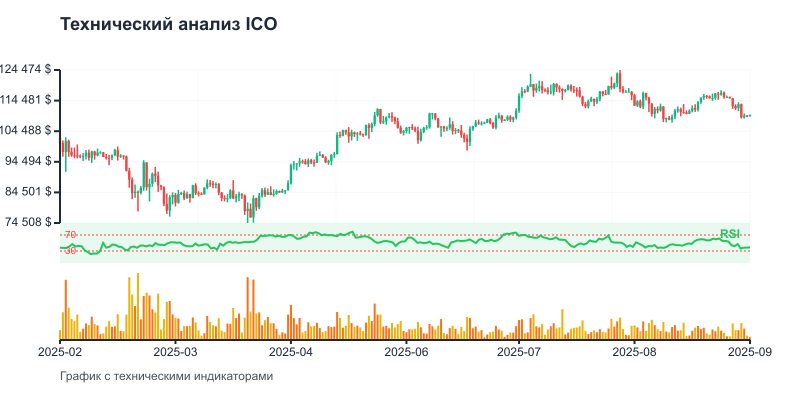Click the caption 'График с техническими индикаторами'
Viewport: 800px width, 400px height.
pyautogui.click(x=166, y=377)
